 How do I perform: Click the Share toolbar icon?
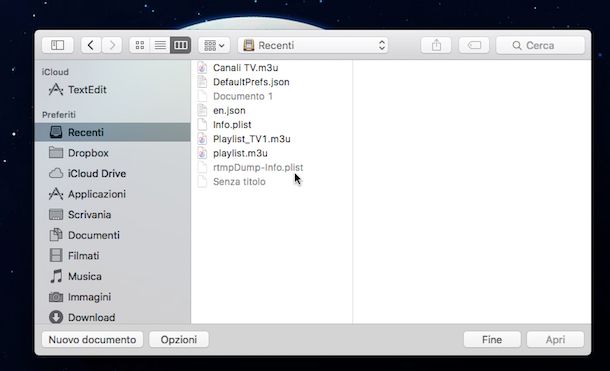(x=436, y=46)
